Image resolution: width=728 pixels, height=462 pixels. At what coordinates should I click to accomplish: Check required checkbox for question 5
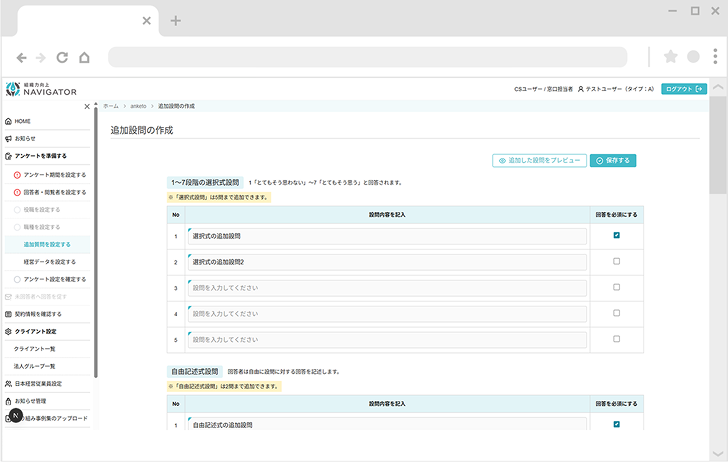coord(616,339)
